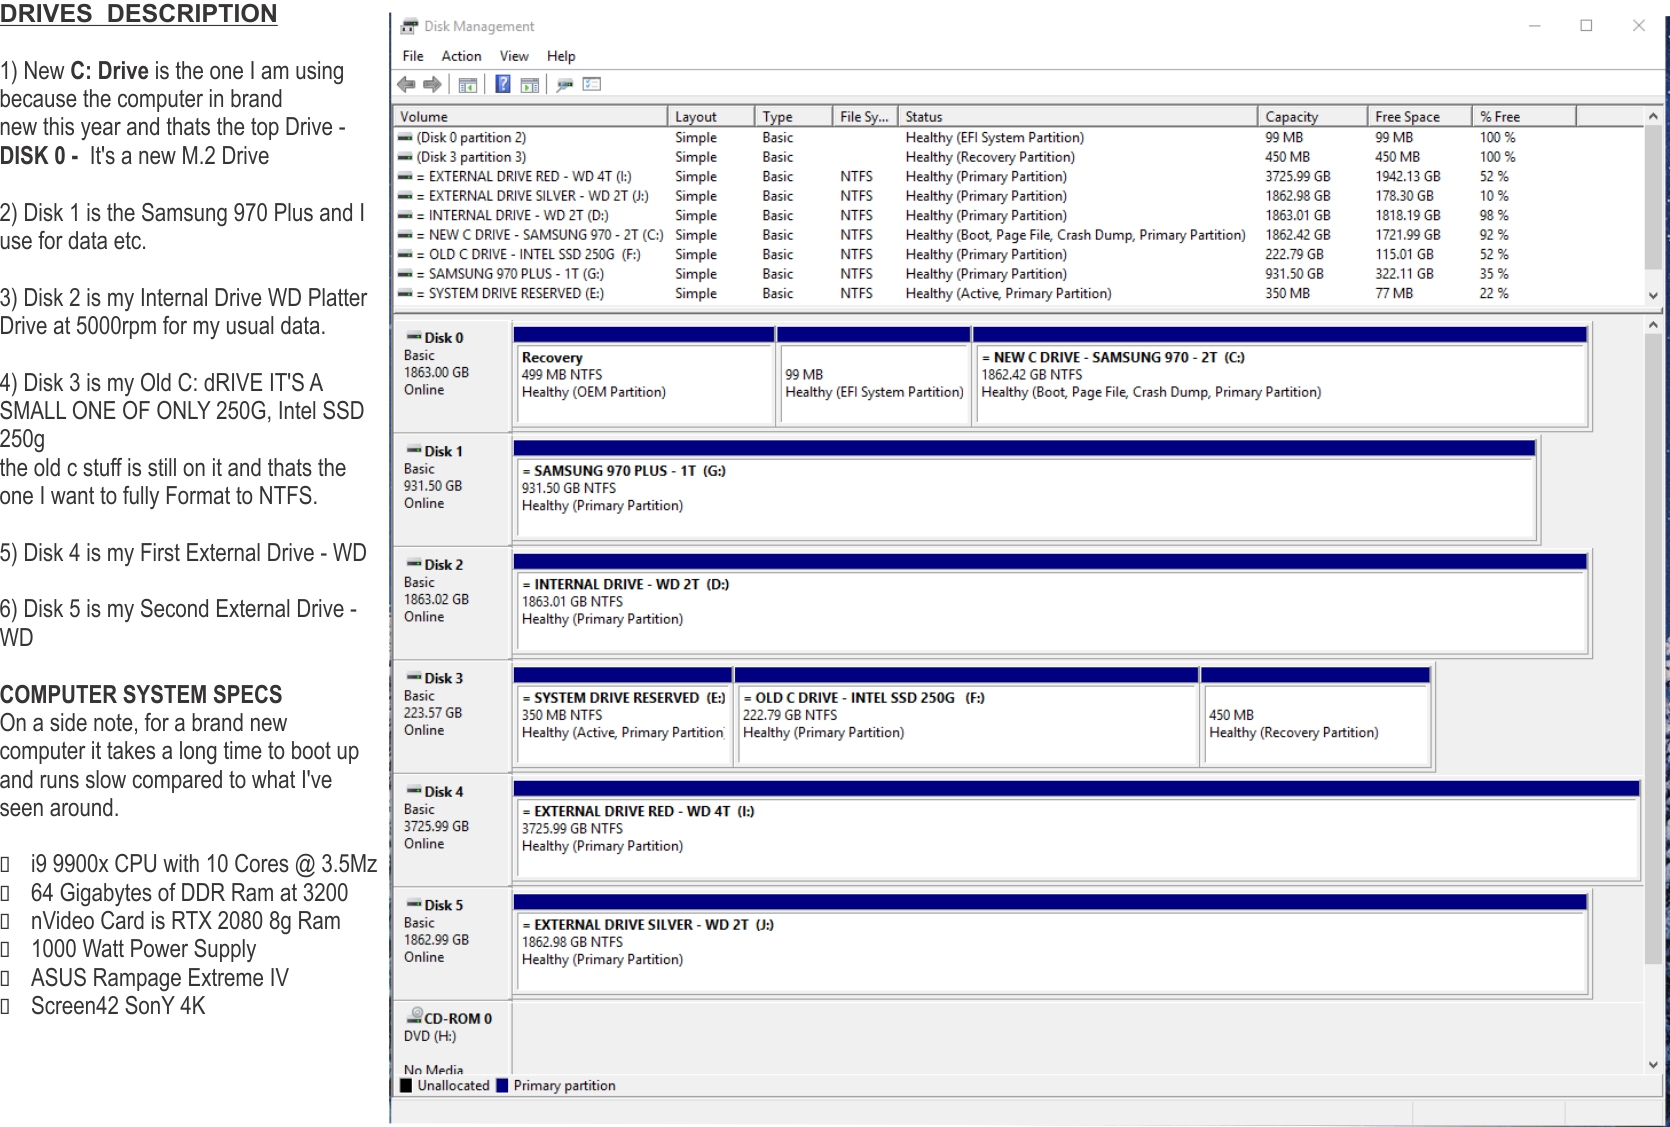Select EXTERNAL DRIVE RED (I:) partition block
Image resolution: width=1670 pixels, height=1127 pixels.
(1076, 830)
